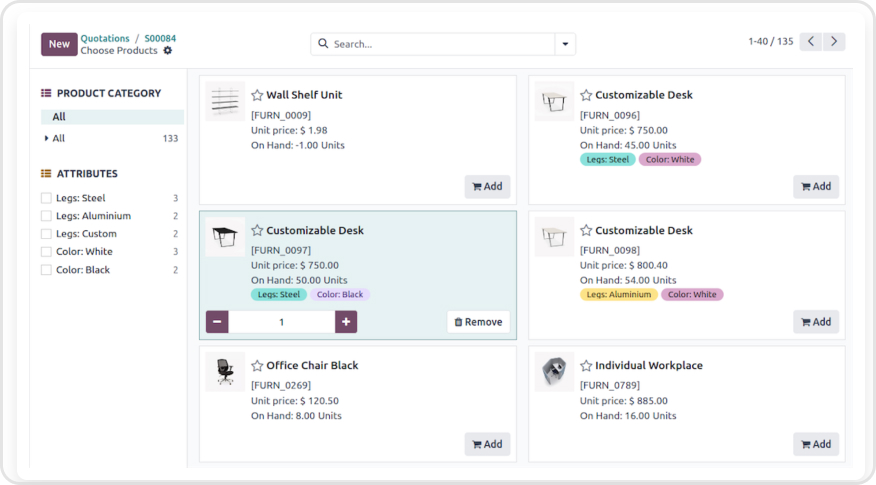This screenshot has height=485, width=876.
Task: Open the Office Chair Black image
Action: coord(225,372)
